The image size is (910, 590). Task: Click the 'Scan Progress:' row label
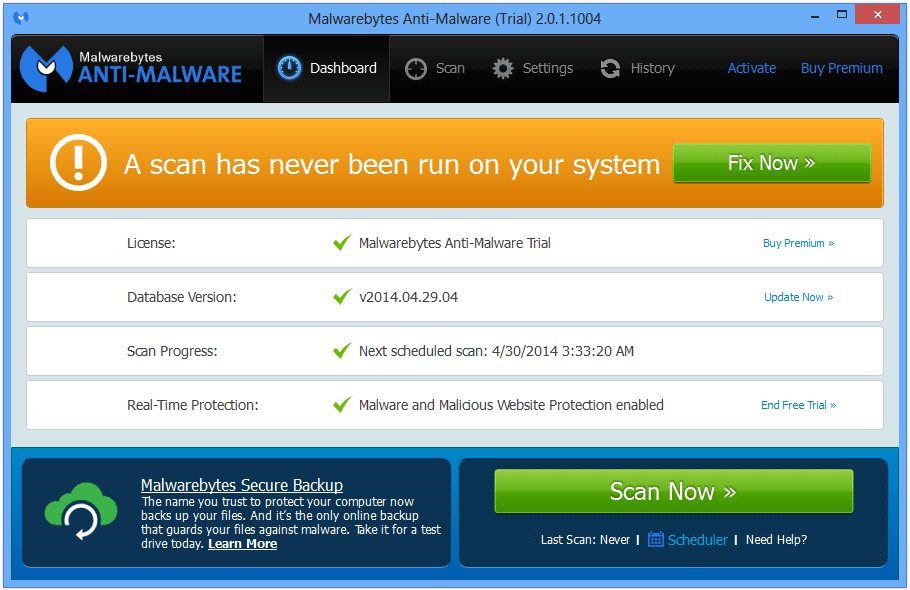click(x=172, y=351)
